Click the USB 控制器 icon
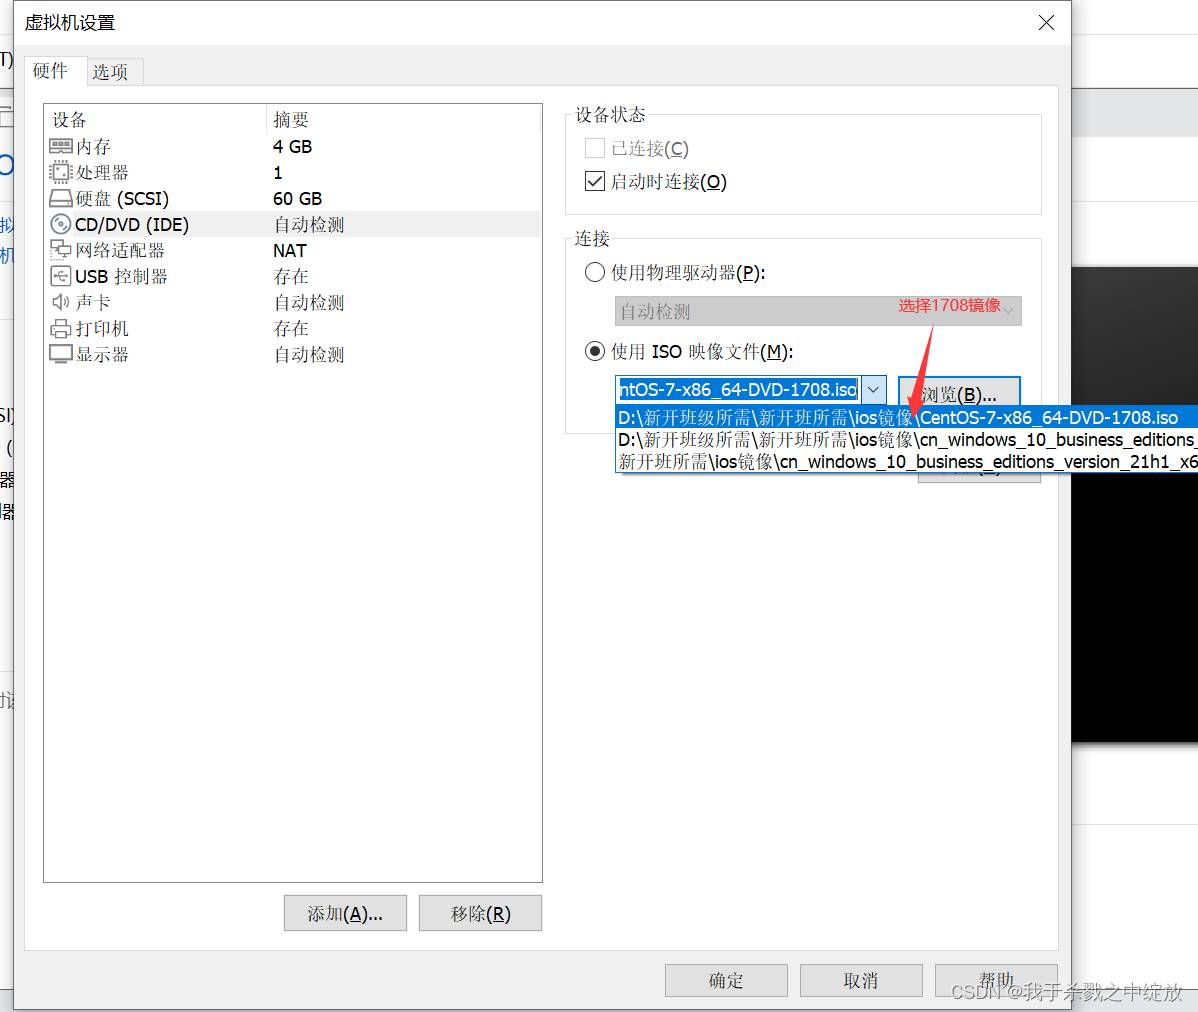1198x1012 pixels. click(61, 277)
